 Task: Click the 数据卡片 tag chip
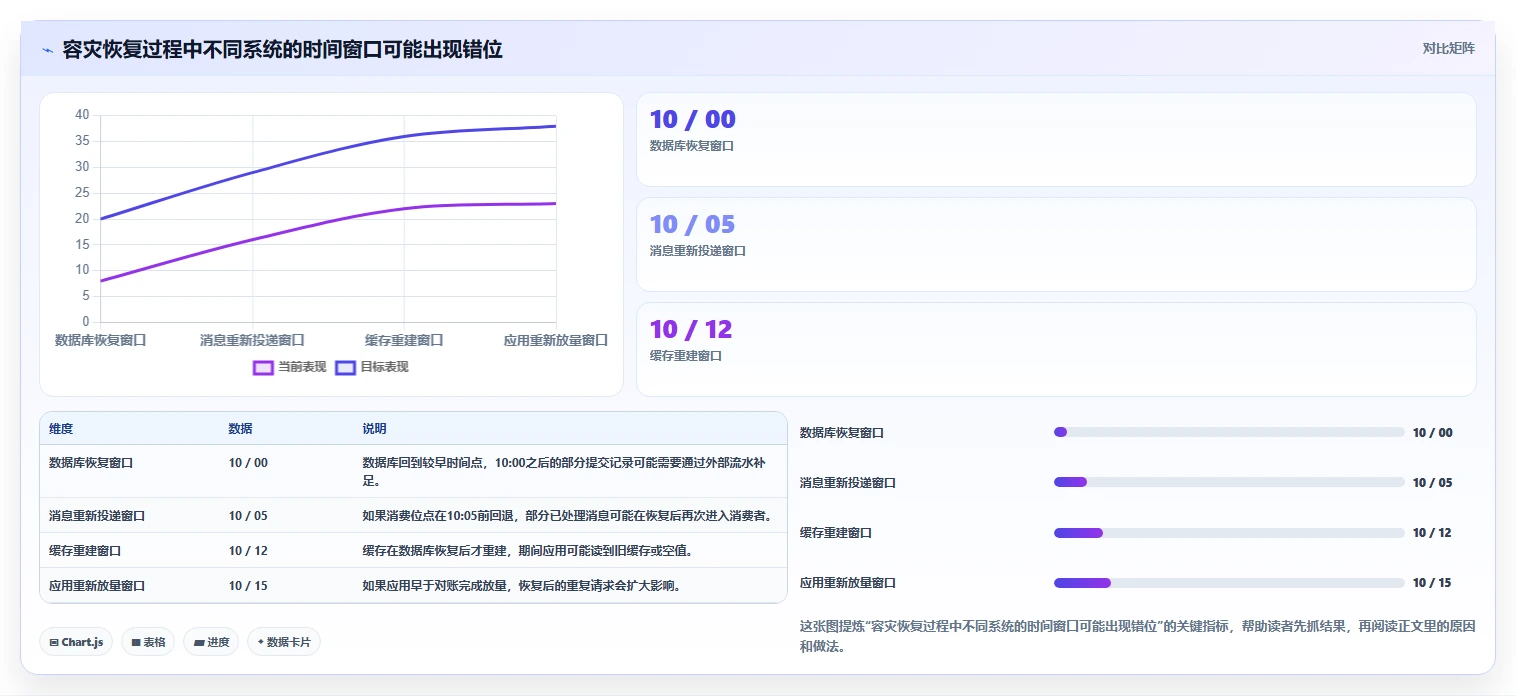pyautogui.click(x=283, y=642)
